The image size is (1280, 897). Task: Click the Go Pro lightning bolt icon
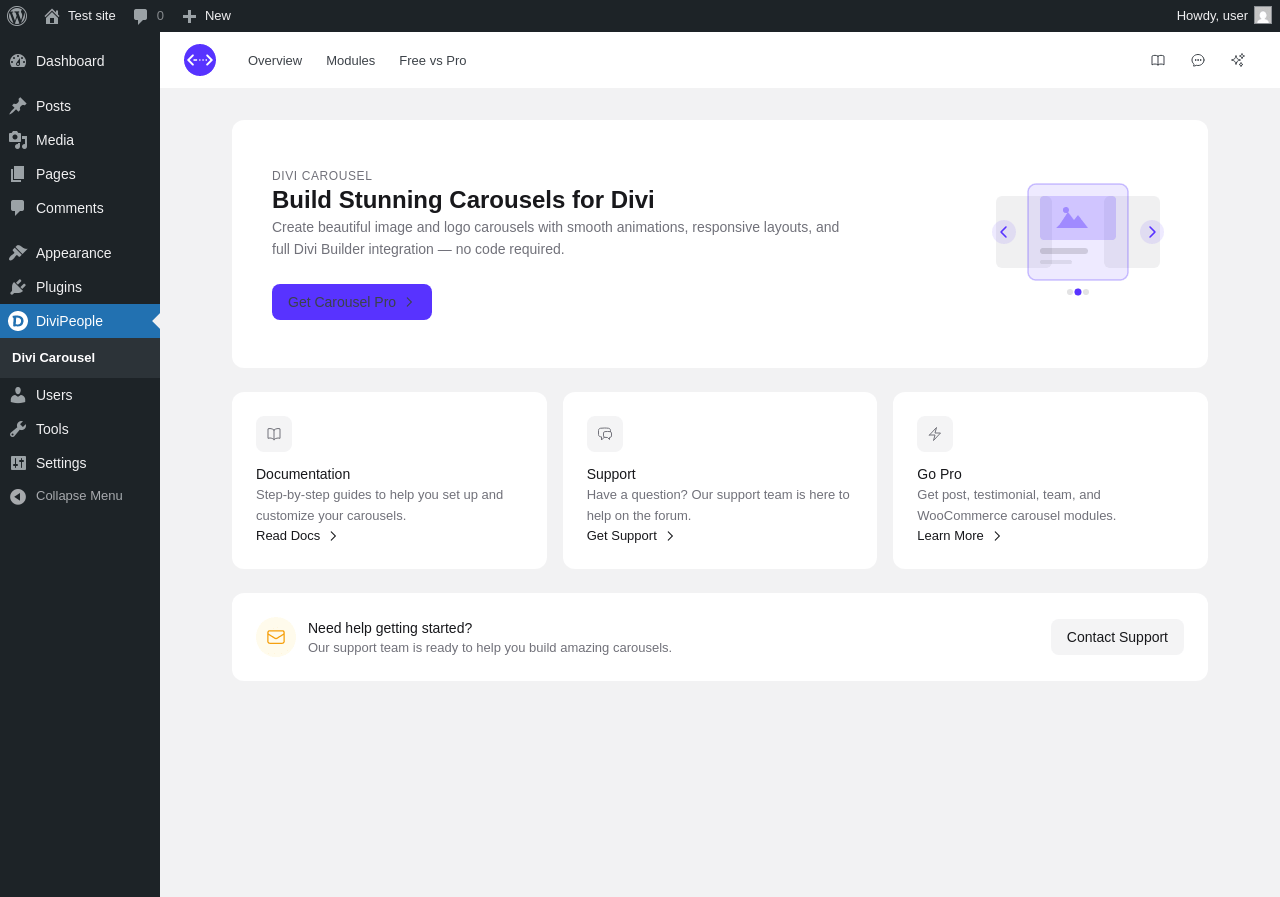point(935,434)
